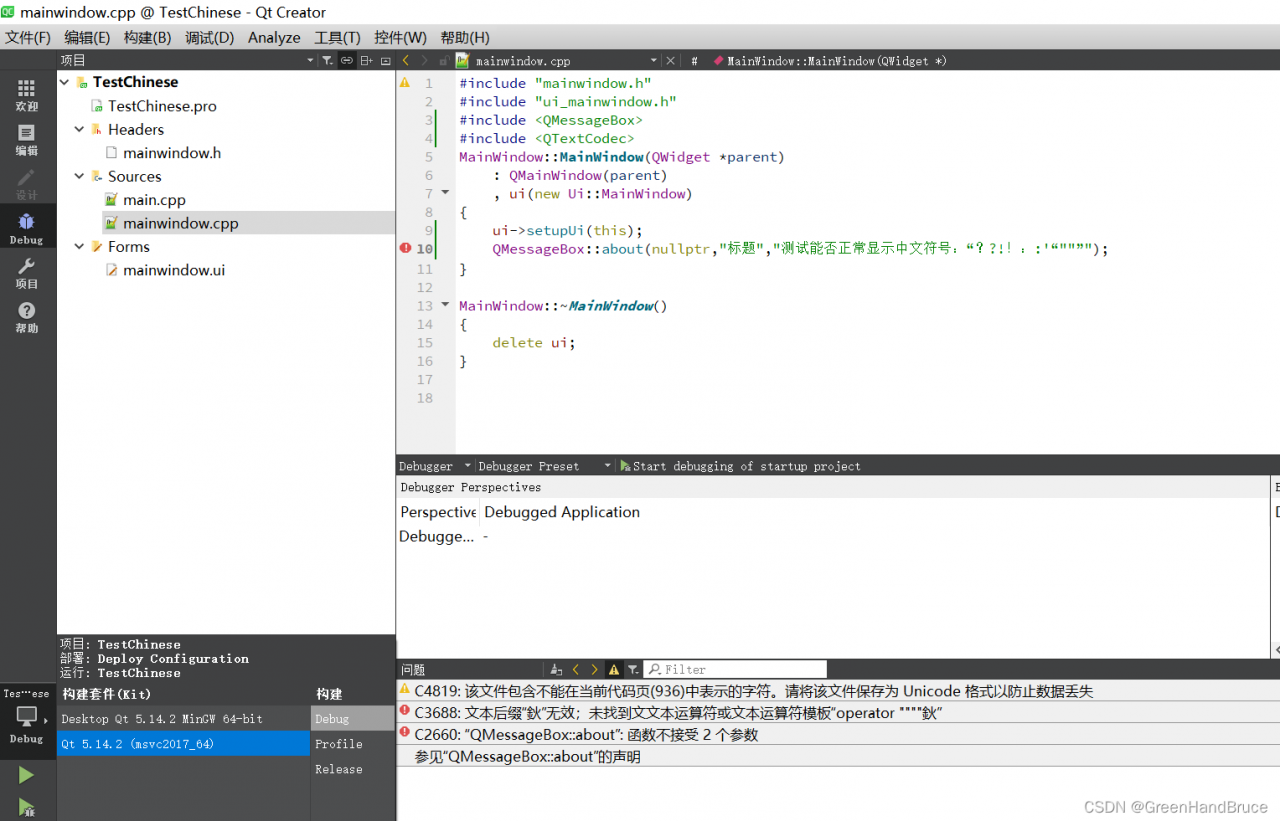Click the Start Debugging run icon
Screen dimensions: 1280x821
[x=27, y=808]
